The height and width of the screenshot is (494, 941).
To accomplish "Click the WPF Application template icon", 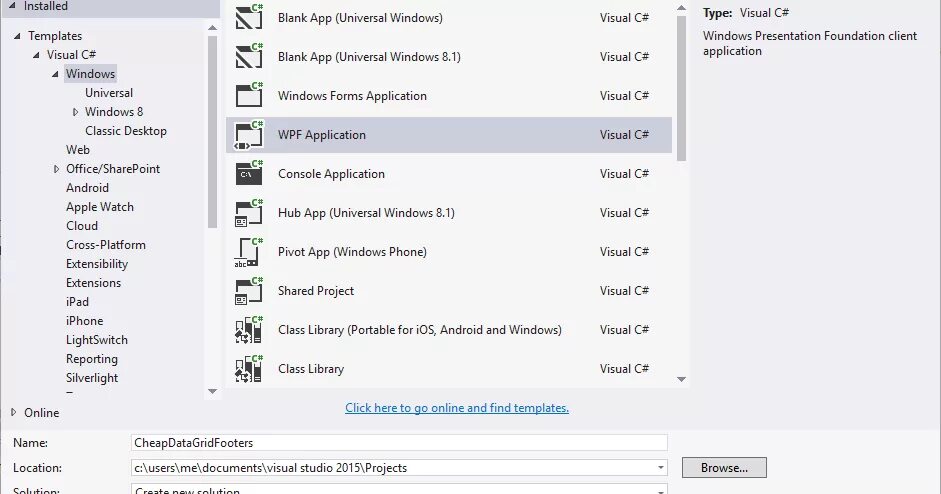I will click(x=249, y=134).
